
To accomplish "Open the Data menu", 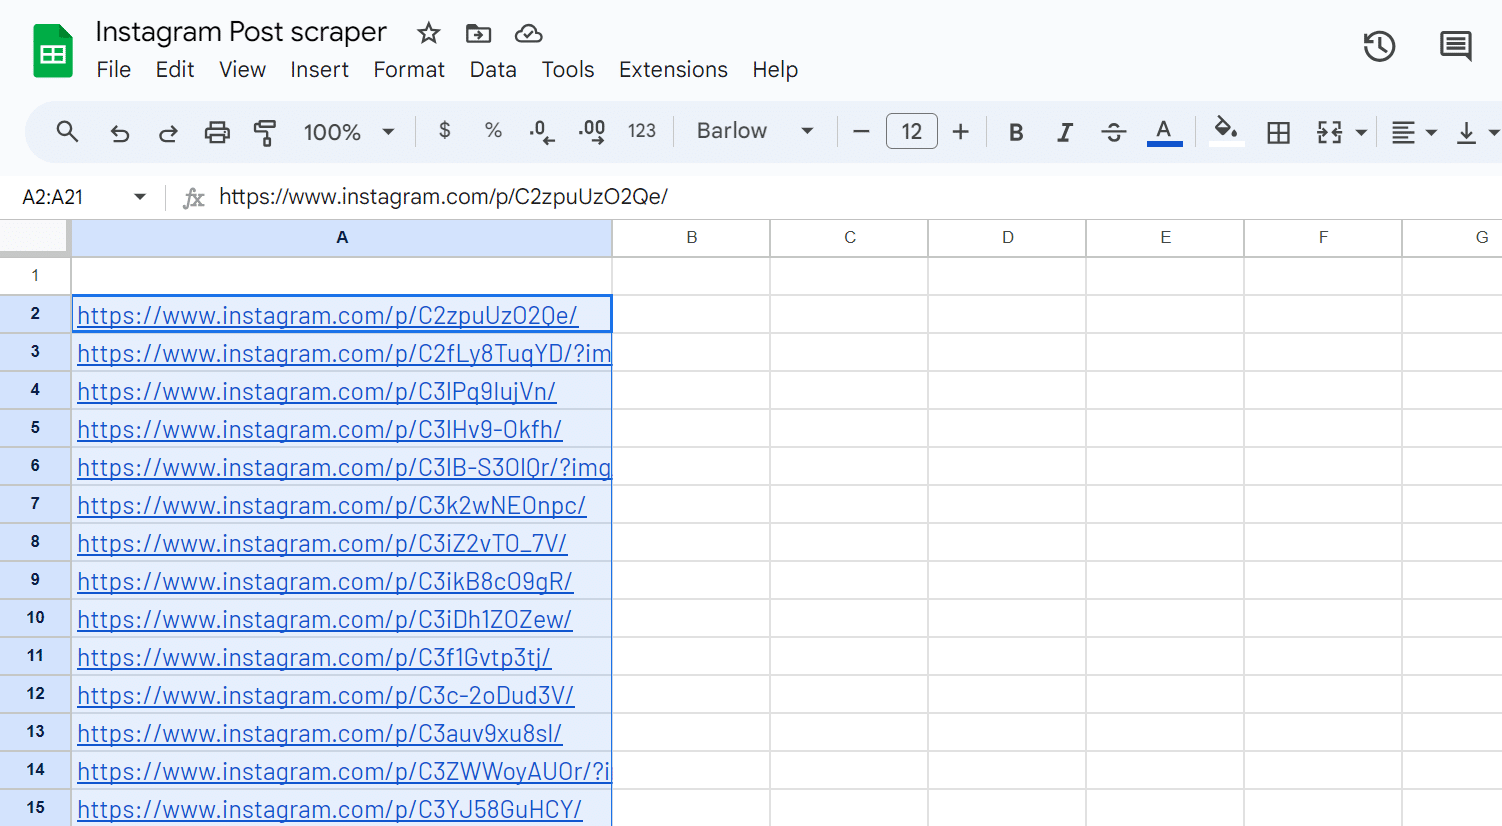I will [x=493, y=70].
